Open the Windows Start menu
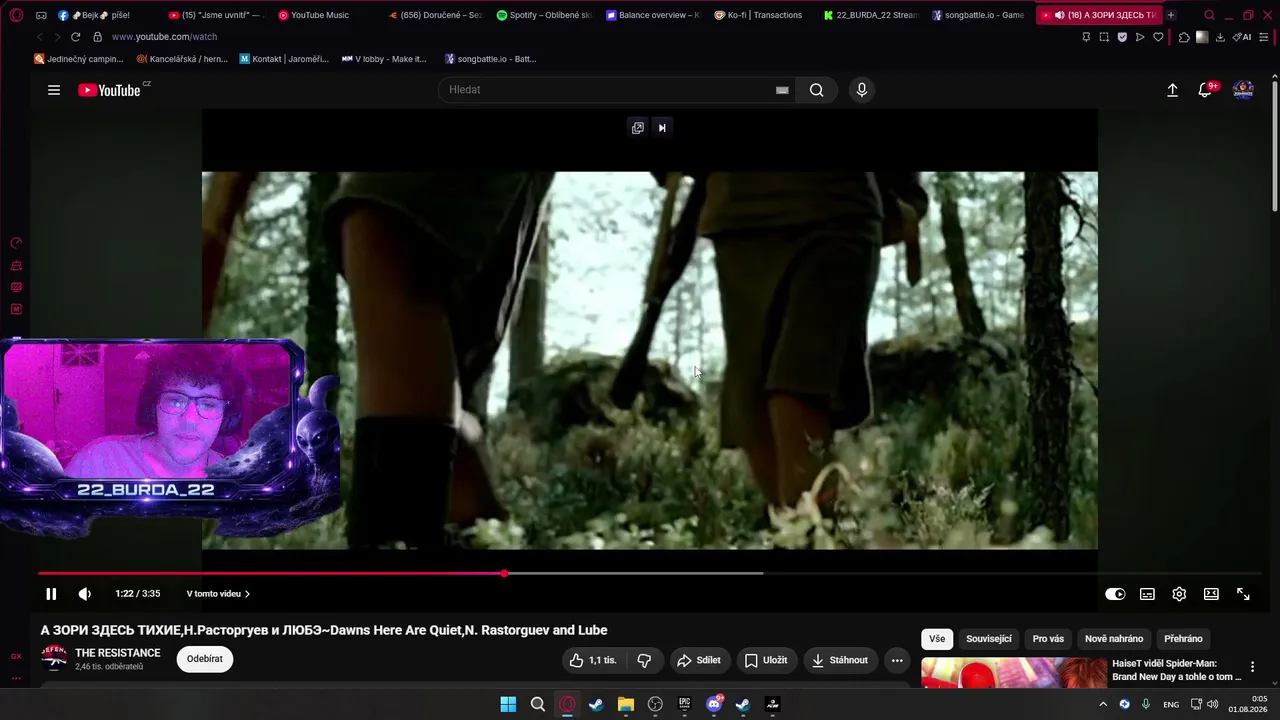 tap(508, 704)
